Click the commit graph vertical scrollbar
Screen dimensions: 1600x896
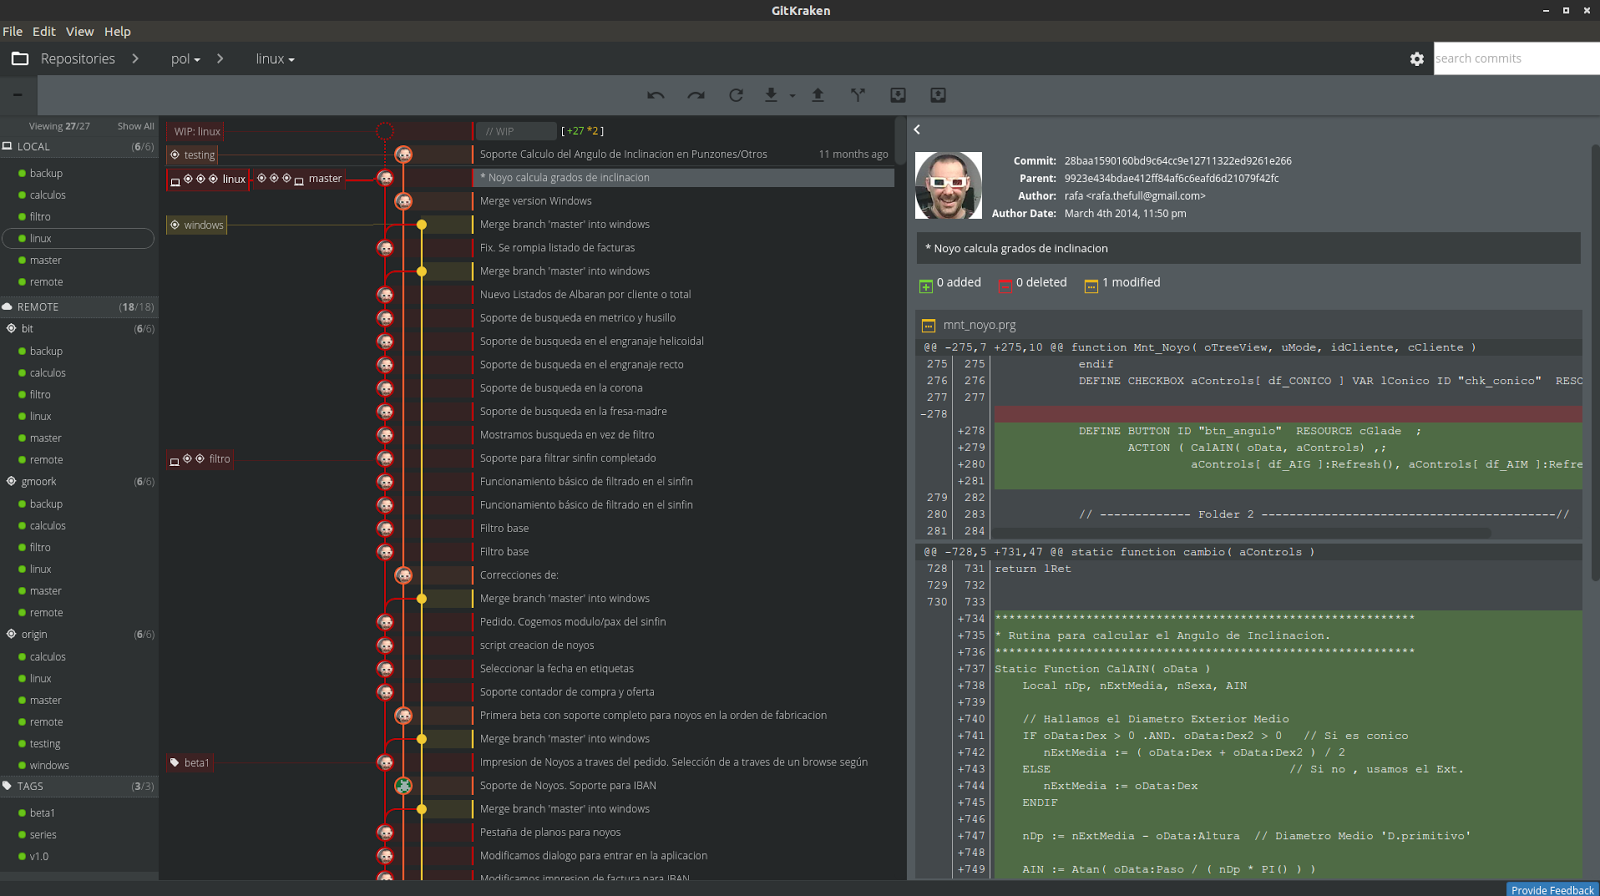pyautogui.click(x=901, y=141)
